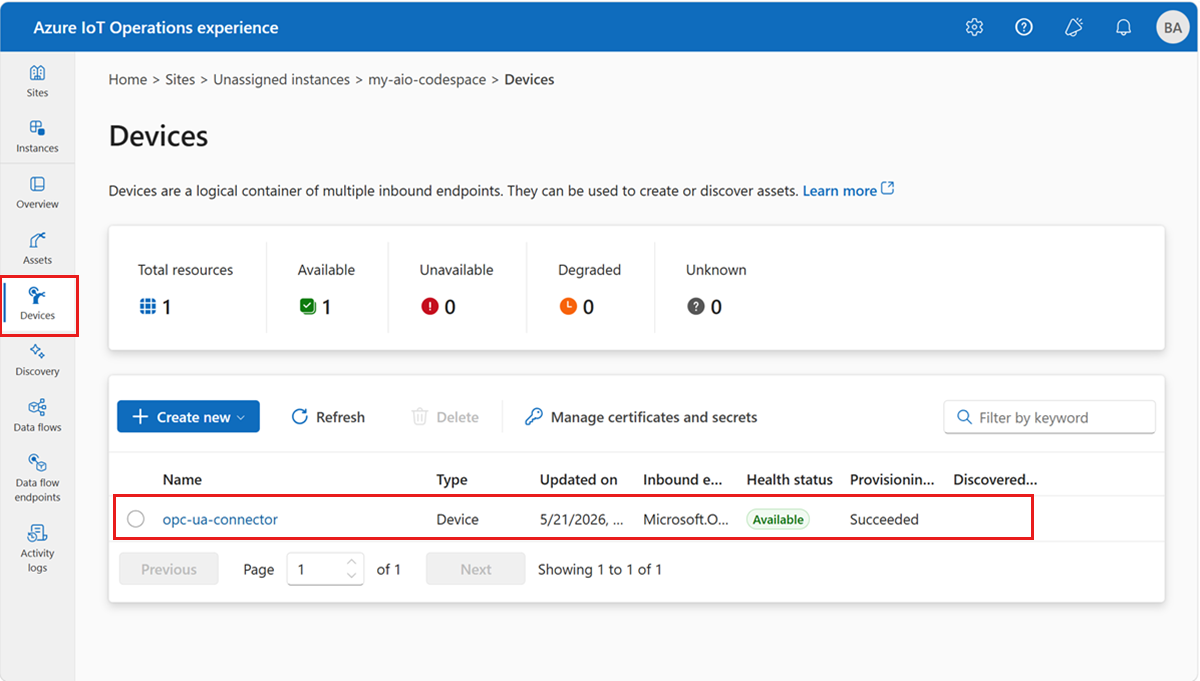Click the Unavailable red alert icon
This screenshot has height=681, width=1200.
coord(430,307)
